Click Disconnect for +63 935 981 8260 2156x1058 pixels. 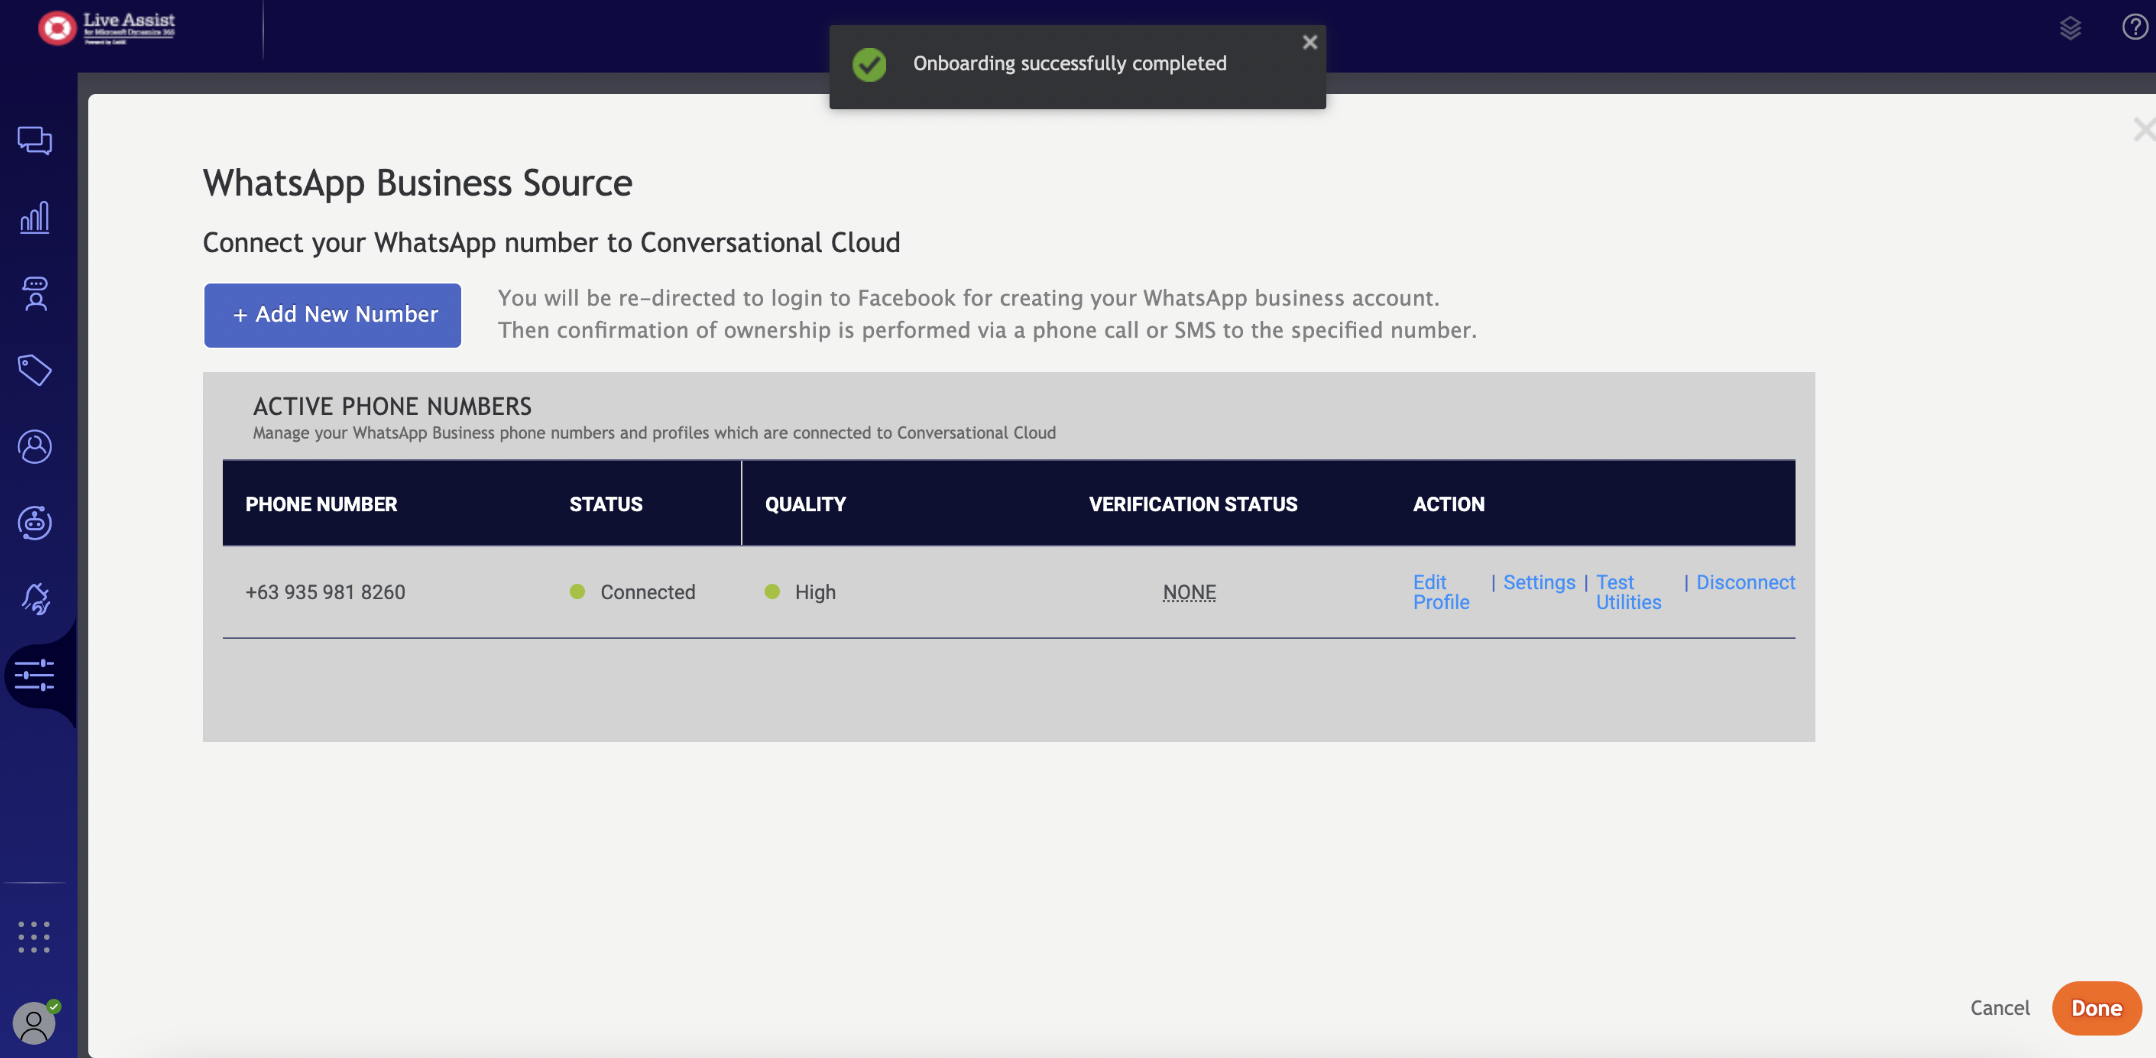pyautogui.click(x=1745, y=582)
